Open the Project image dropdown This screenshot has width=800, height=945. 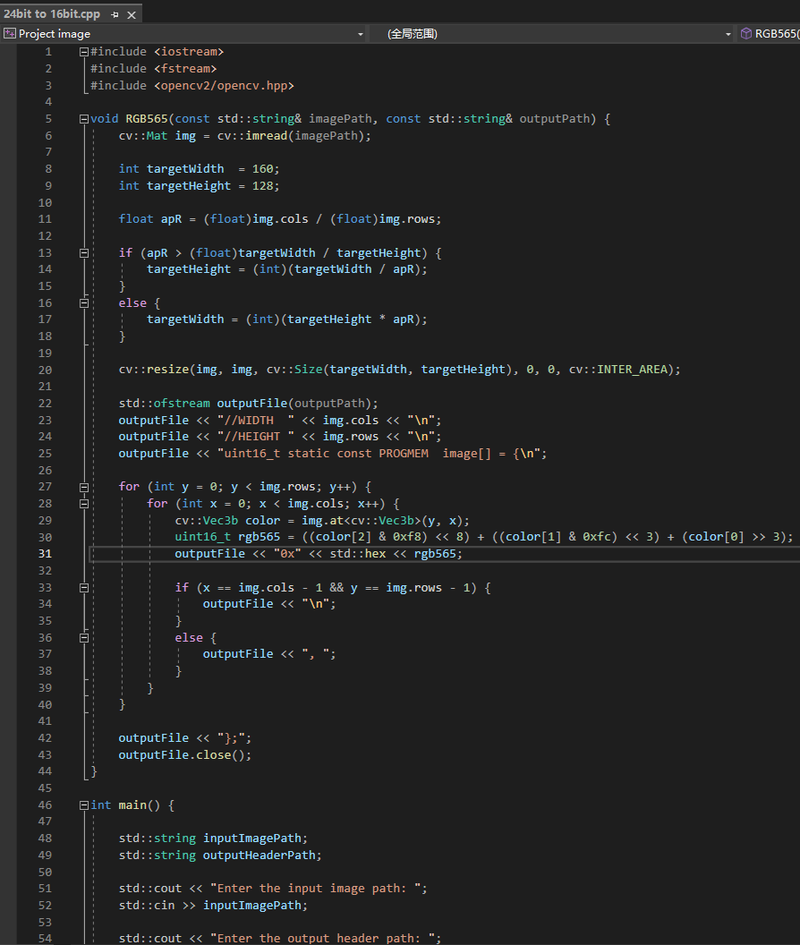coord(361,34)
